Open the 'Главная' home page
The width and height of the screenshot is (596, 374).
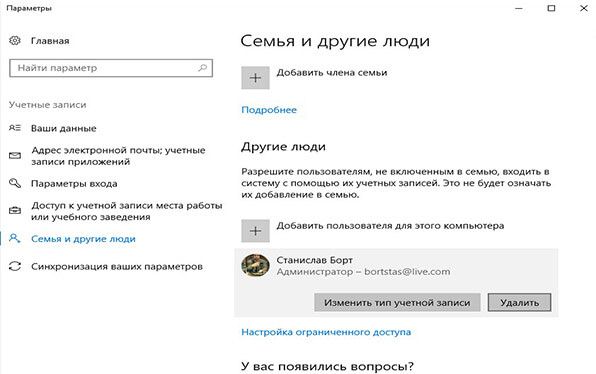coord(50,41)
